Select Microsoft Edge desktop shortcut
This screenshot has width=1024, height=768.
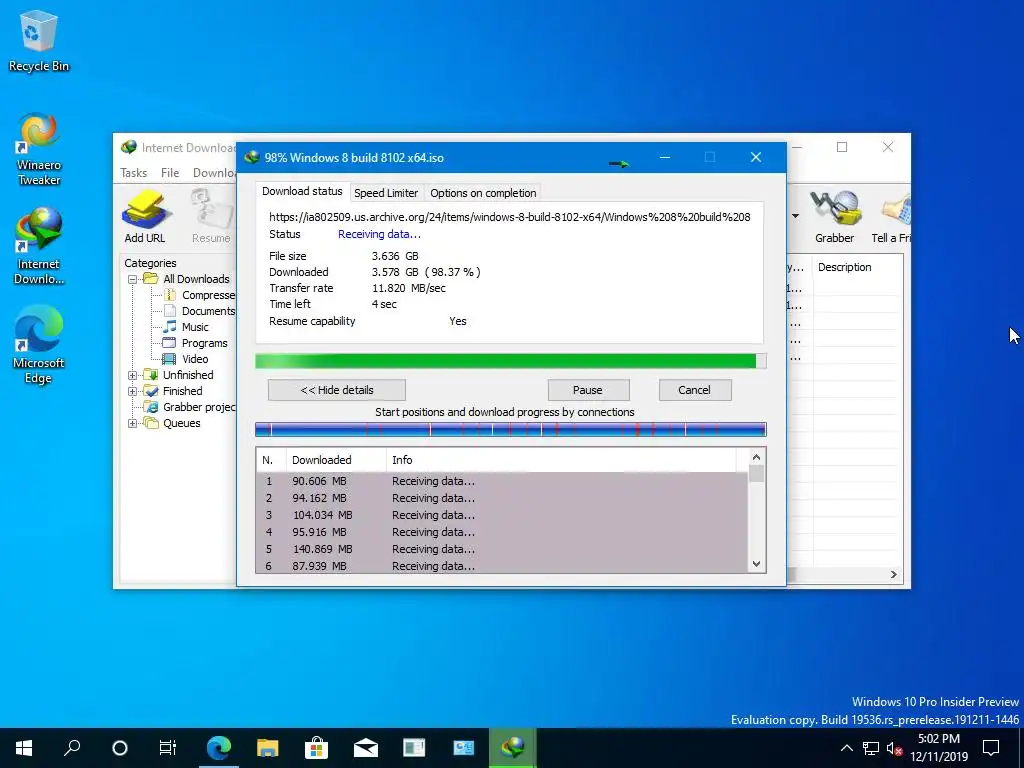[x=39, y=345]
